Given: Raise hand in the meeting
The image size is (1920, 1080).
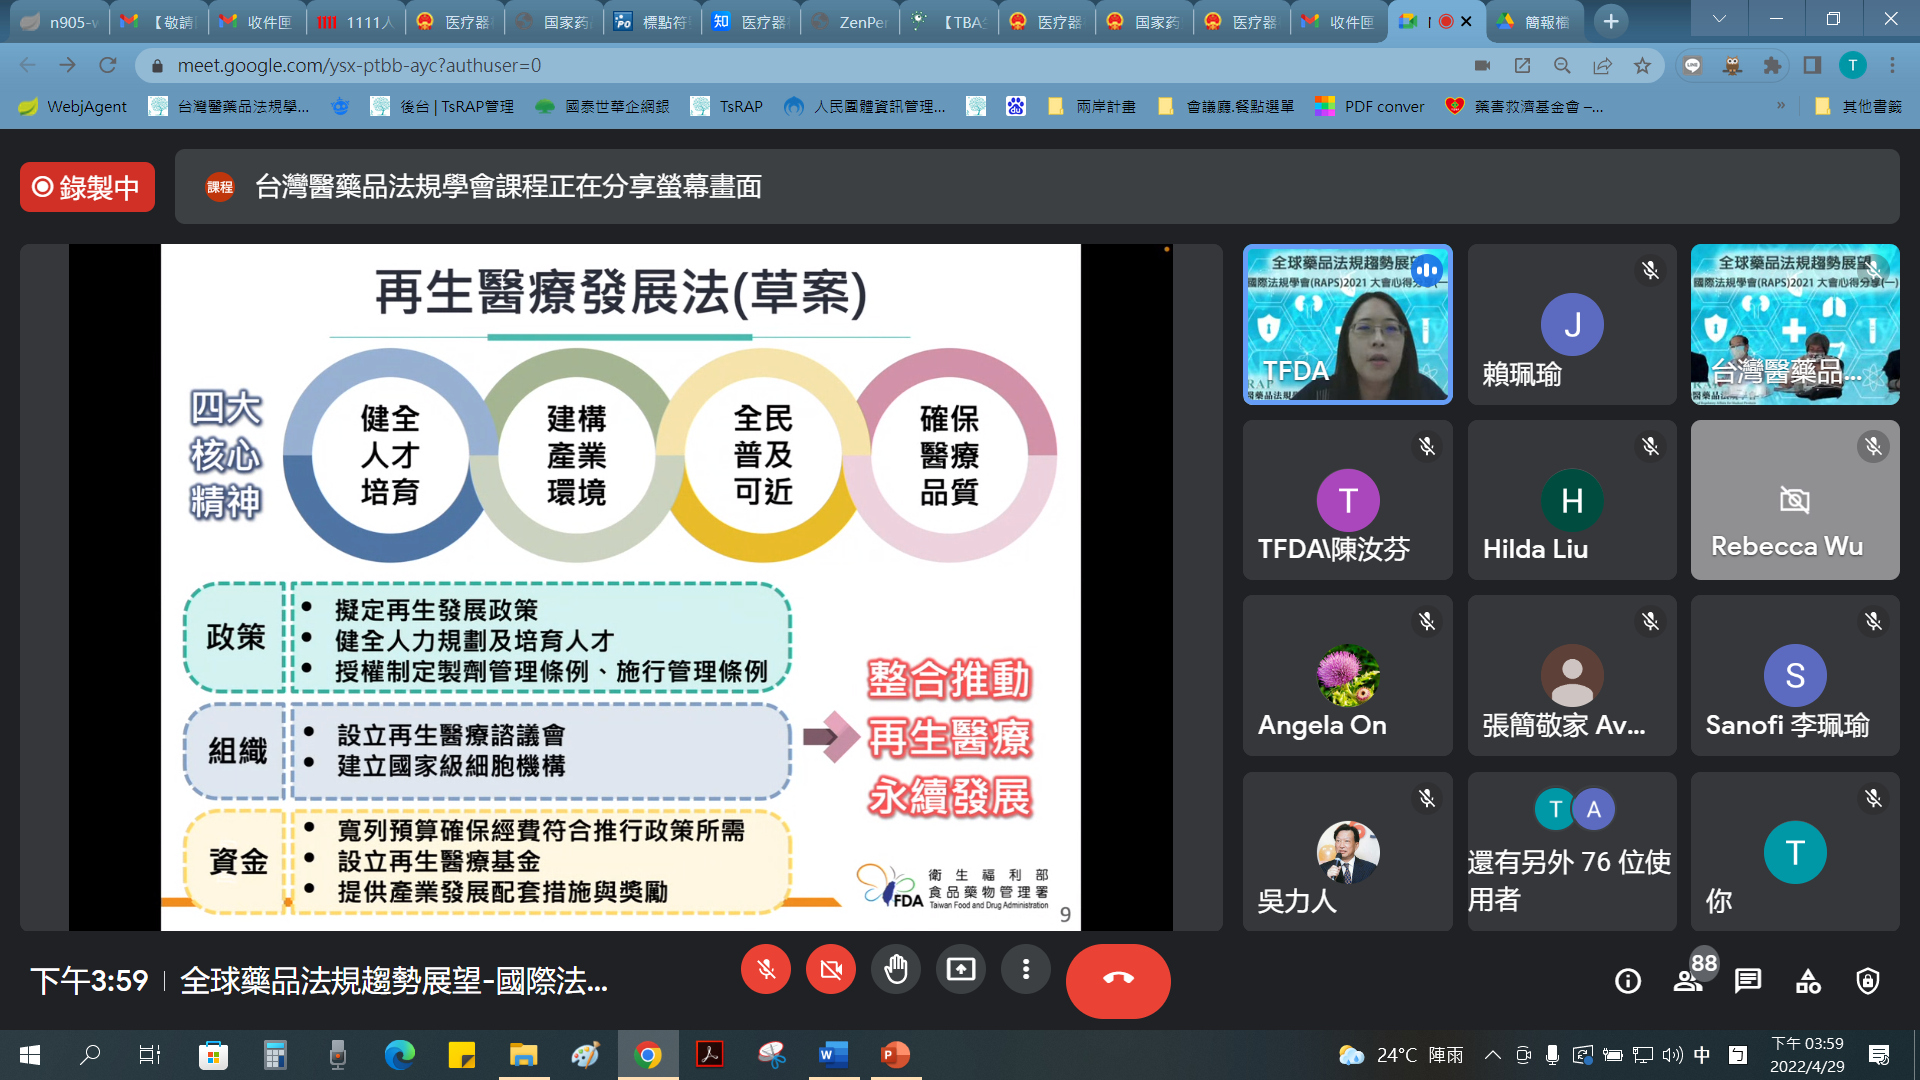Looking at the screenshot, I should [895, 969].
